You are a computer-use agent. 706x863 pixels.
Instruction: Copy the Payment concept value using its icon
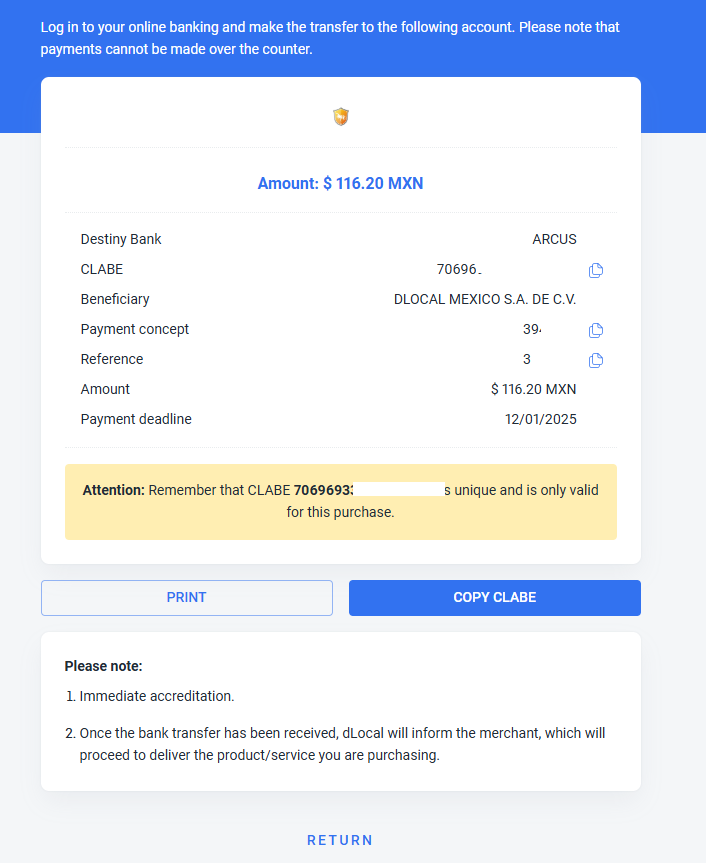(595, 330)
